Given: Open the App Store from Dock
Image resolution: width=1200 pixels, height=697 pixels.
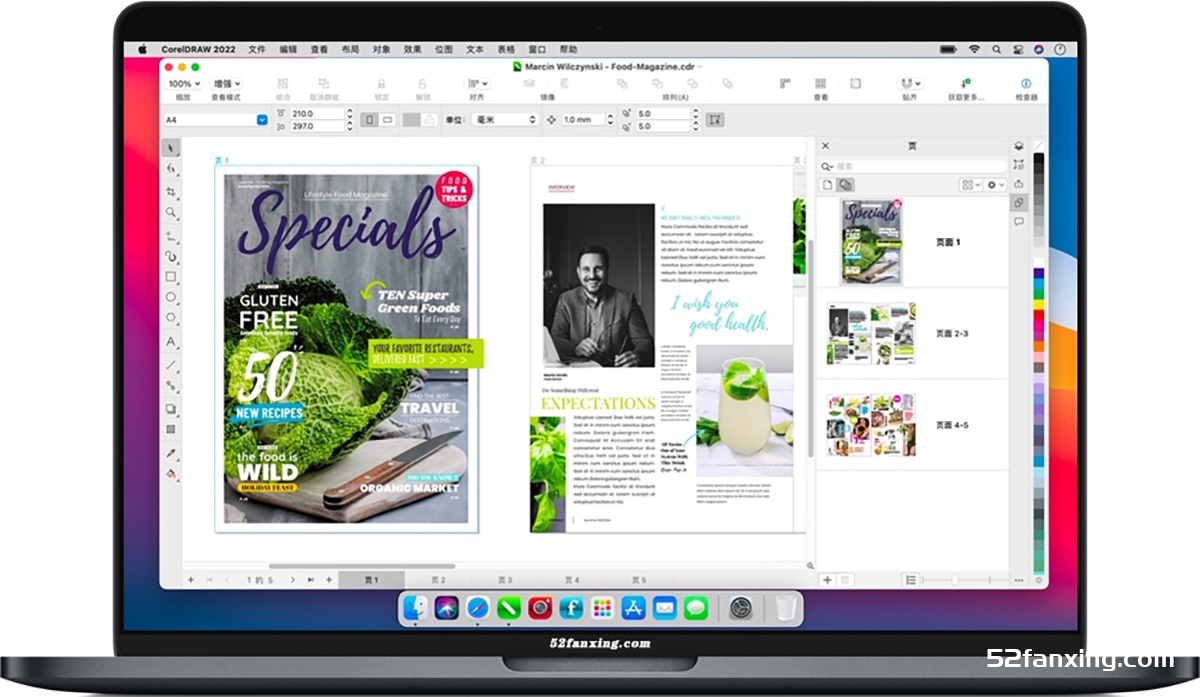Looking at the screenshot, I should (x=633, y=607).
